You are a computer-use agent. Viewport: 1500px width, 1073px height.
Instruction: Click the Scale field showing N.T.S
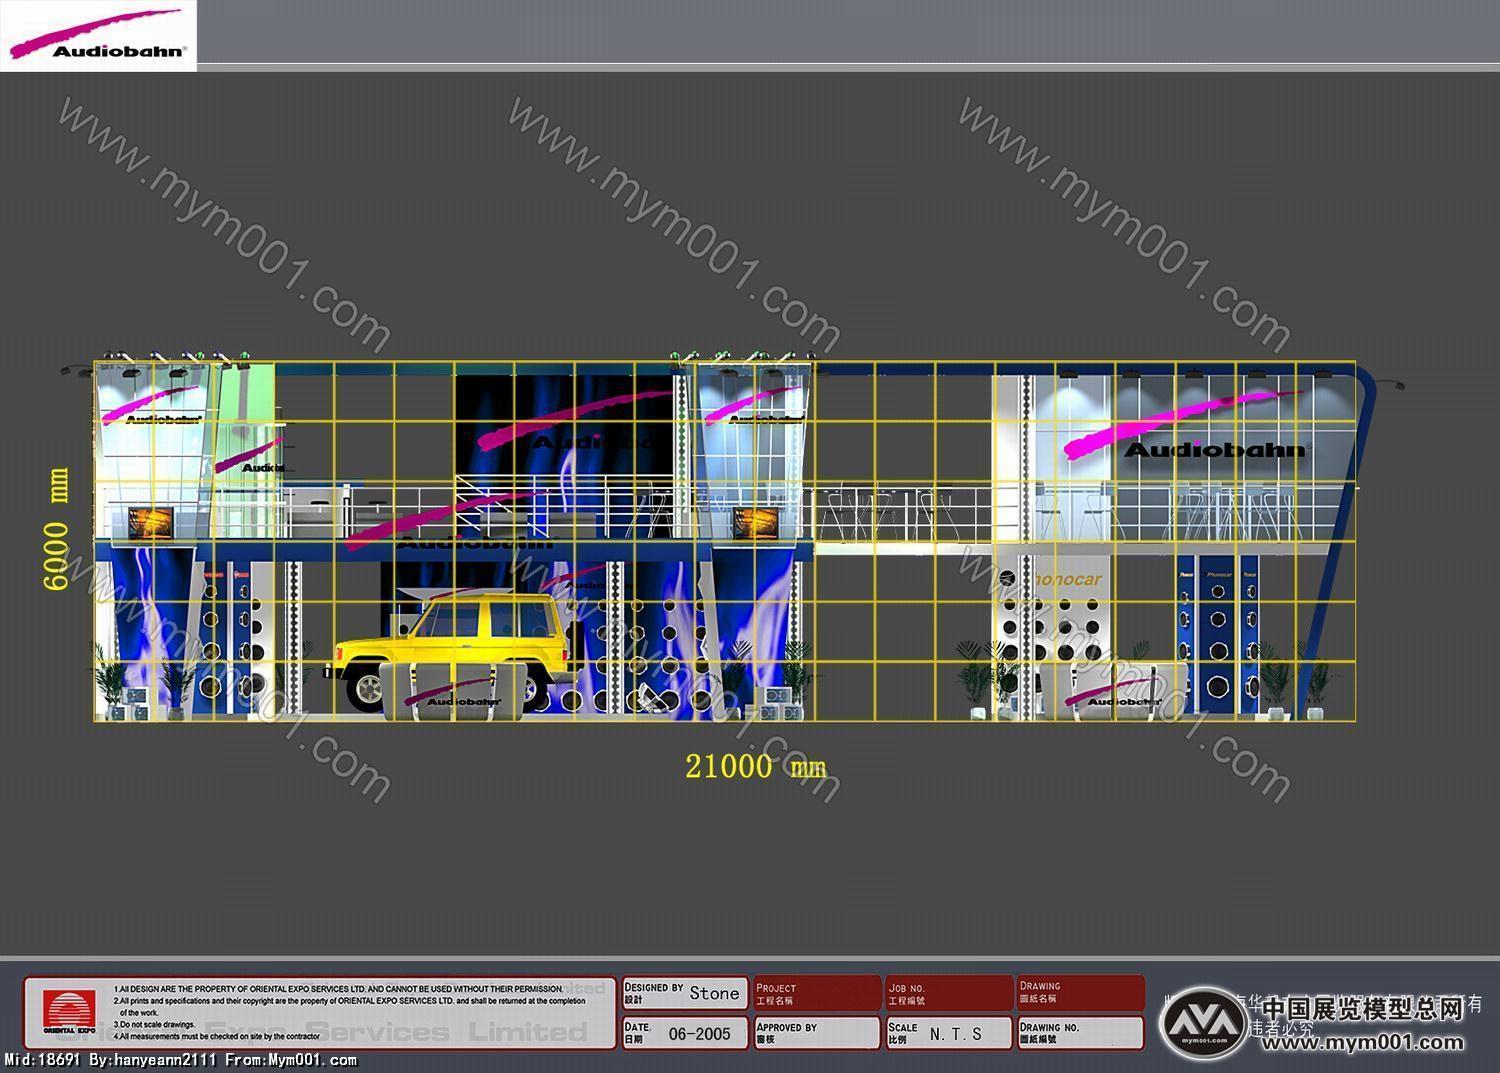[x=949, y=1033]
